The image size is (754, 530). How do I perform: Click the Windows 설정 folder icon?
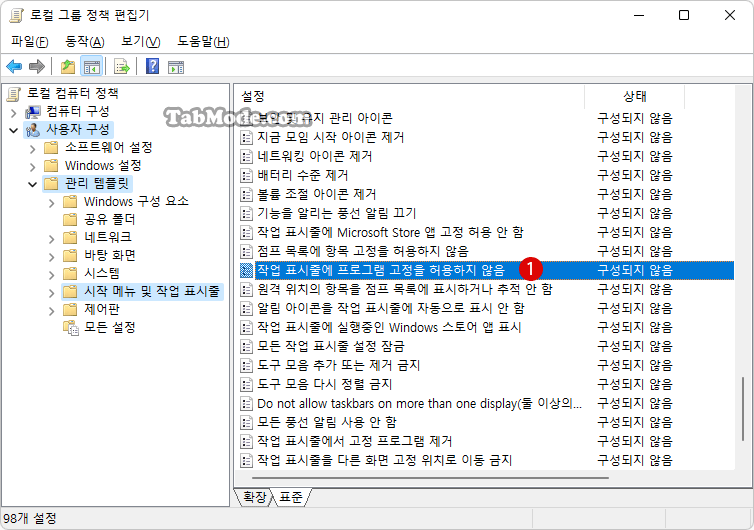tap(51, 165)
